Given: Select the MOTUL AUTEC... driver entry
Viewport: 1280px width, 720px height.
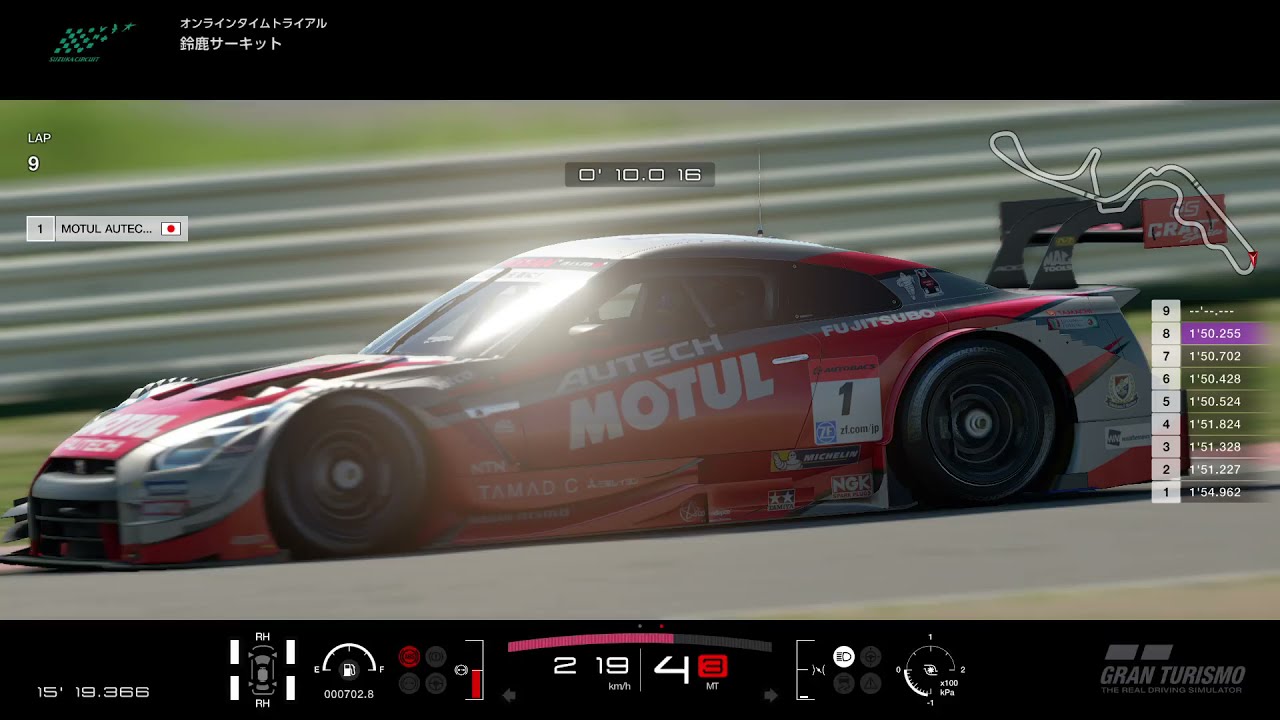Looking at the screenshot, I should [107, 229].
